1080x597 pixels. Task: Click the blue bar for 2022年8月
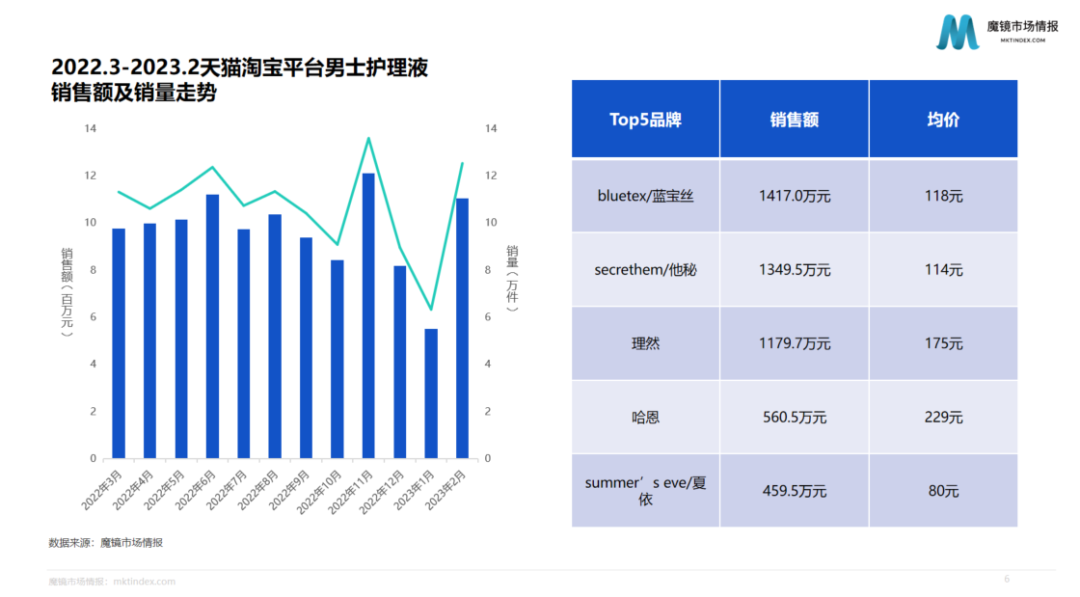click(x=275, y=336)
